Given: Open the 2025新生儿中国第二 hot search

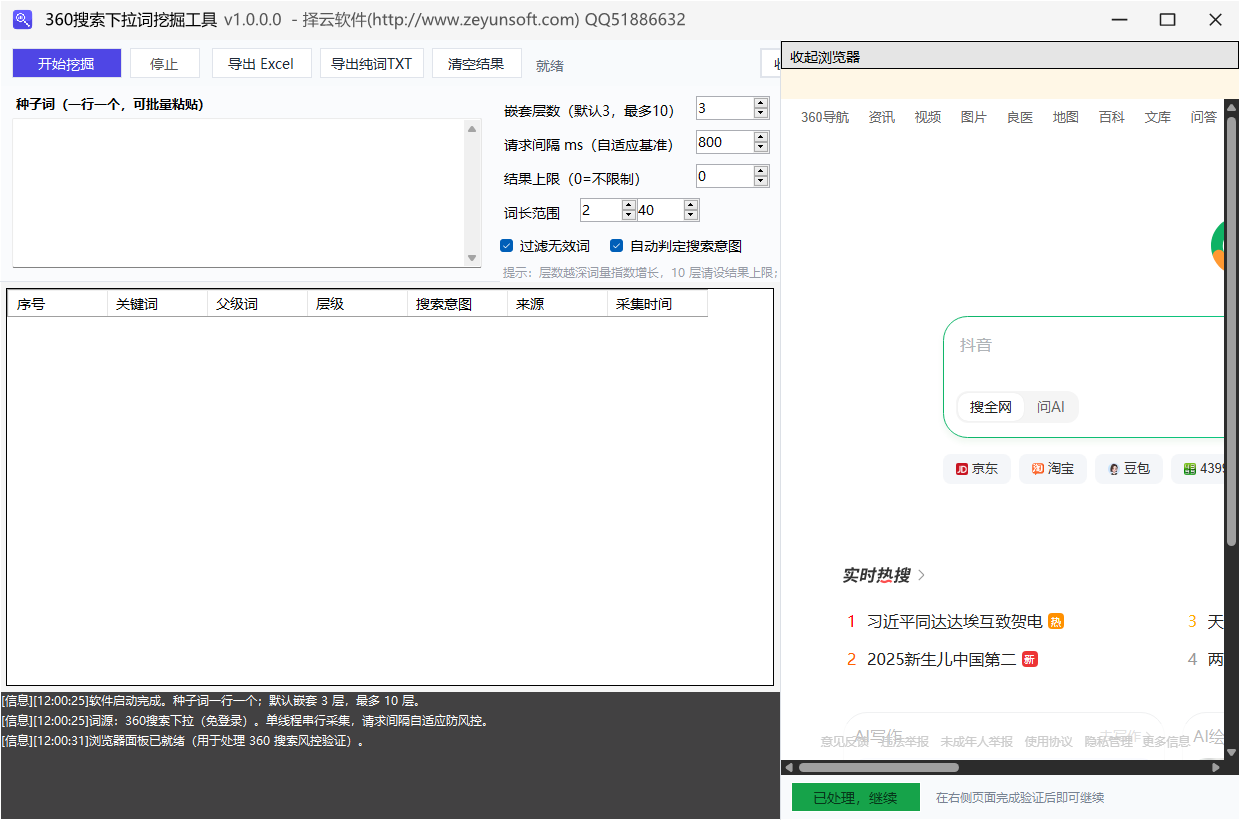Looking at the screenshot, I should (x=941, y=660).
